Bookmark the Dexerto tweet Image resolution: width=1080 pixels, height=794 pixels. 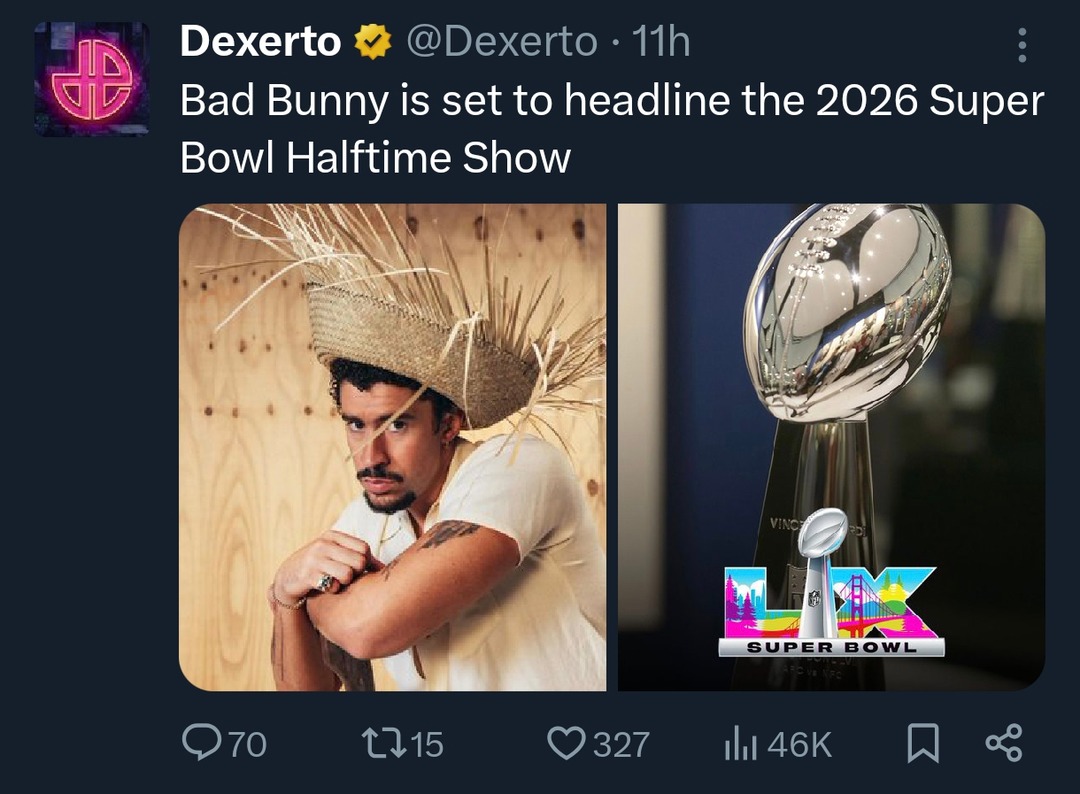922,742
